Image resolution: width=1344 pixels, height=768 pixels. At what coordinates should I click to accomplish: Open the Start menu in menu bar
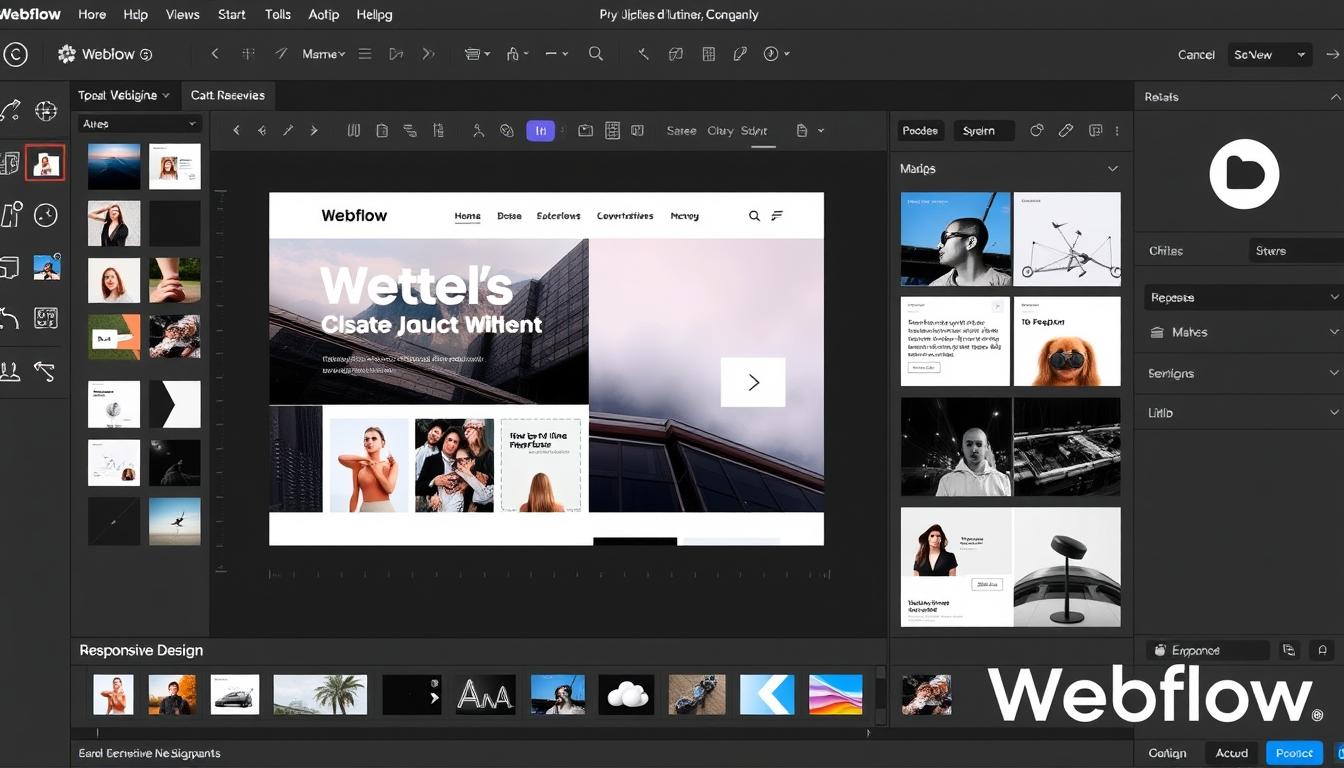(231, 14)
